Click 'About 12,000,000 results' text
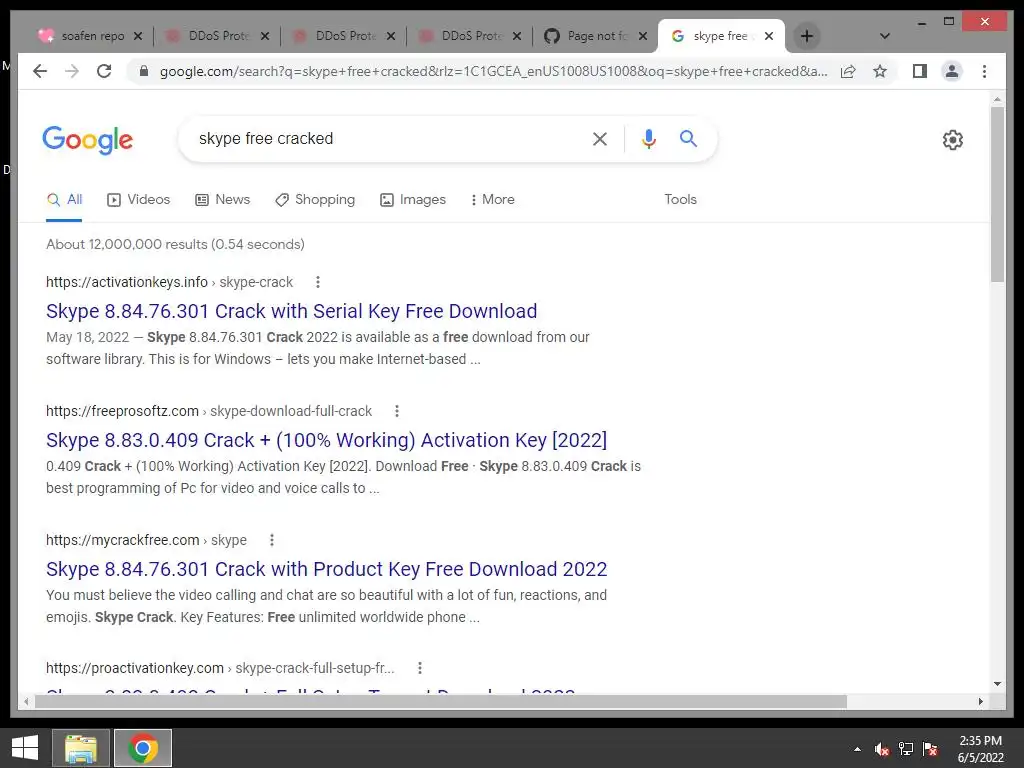The width and height of the screenshot is (1024, 768). point(175,244)
